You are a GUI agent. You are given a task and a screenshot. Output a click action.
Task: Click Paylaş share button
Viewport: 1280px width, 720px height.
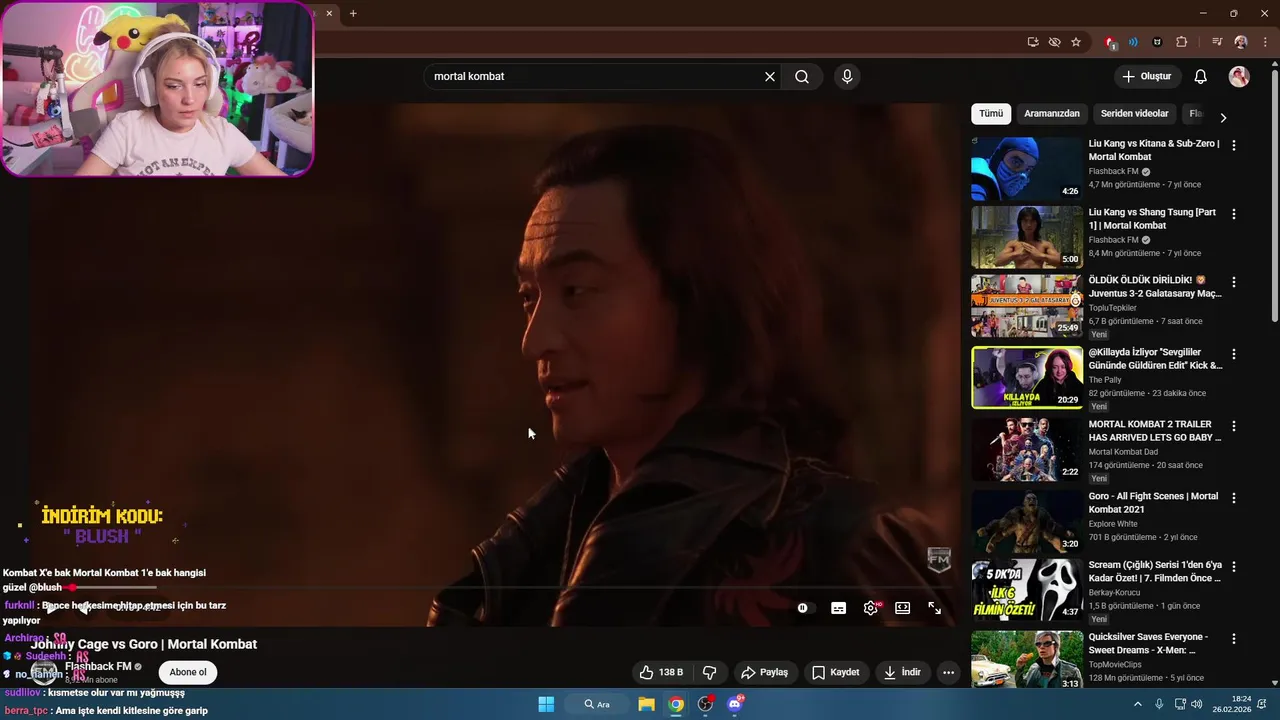764,673
